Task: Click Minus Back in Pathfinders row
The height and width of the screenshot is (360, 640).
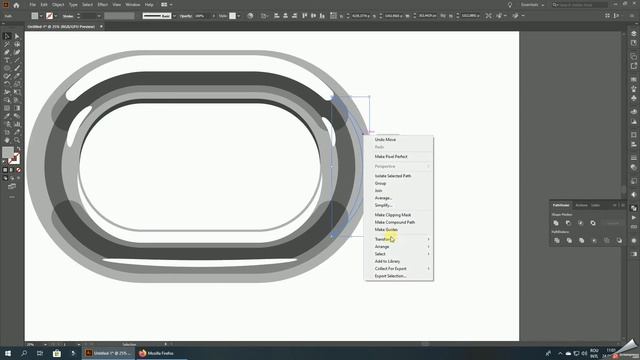Action: tap(619, 240)
